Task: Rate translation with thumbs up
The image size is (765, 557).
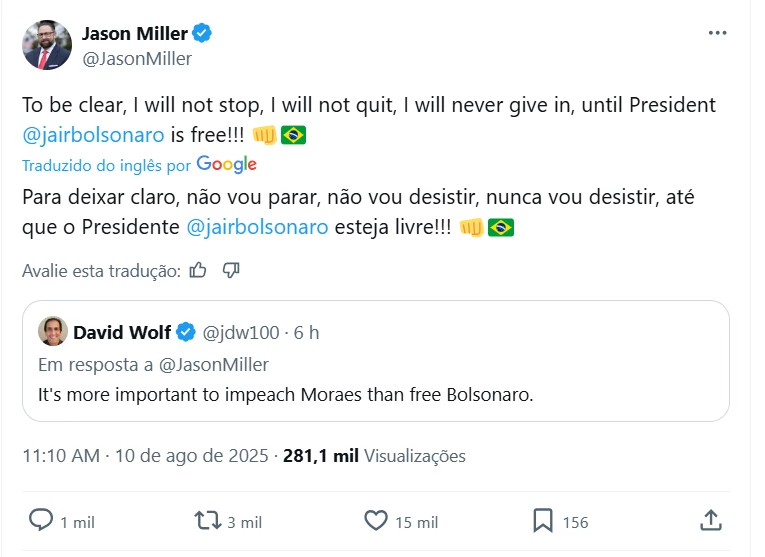Action: pyautogui.click(x=198, y=270)
